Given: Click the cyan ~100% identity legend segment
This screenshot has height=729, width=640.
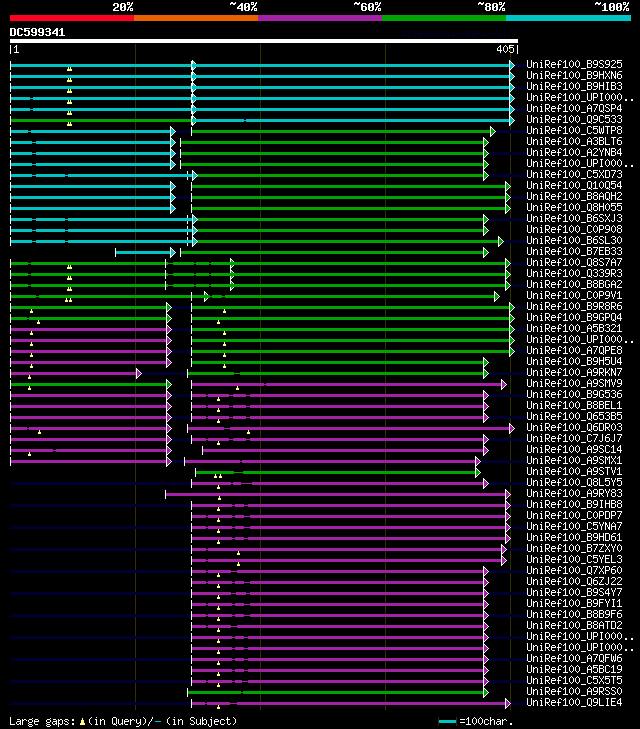Looking at the screenshot, I should [568, 18].
